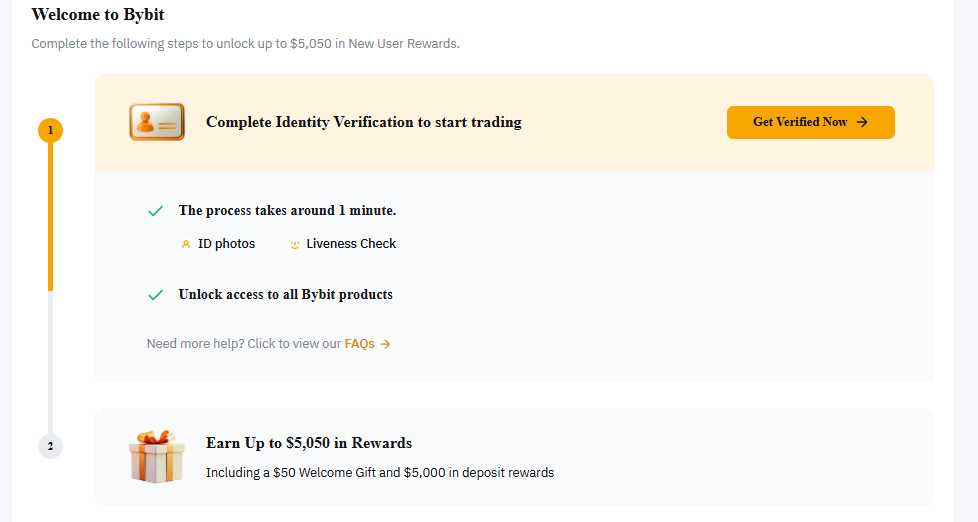Viewport: 978px width, 522px height.
Task: Click the Complete Identity Verification heading
Action: click(x=364, y=122)
